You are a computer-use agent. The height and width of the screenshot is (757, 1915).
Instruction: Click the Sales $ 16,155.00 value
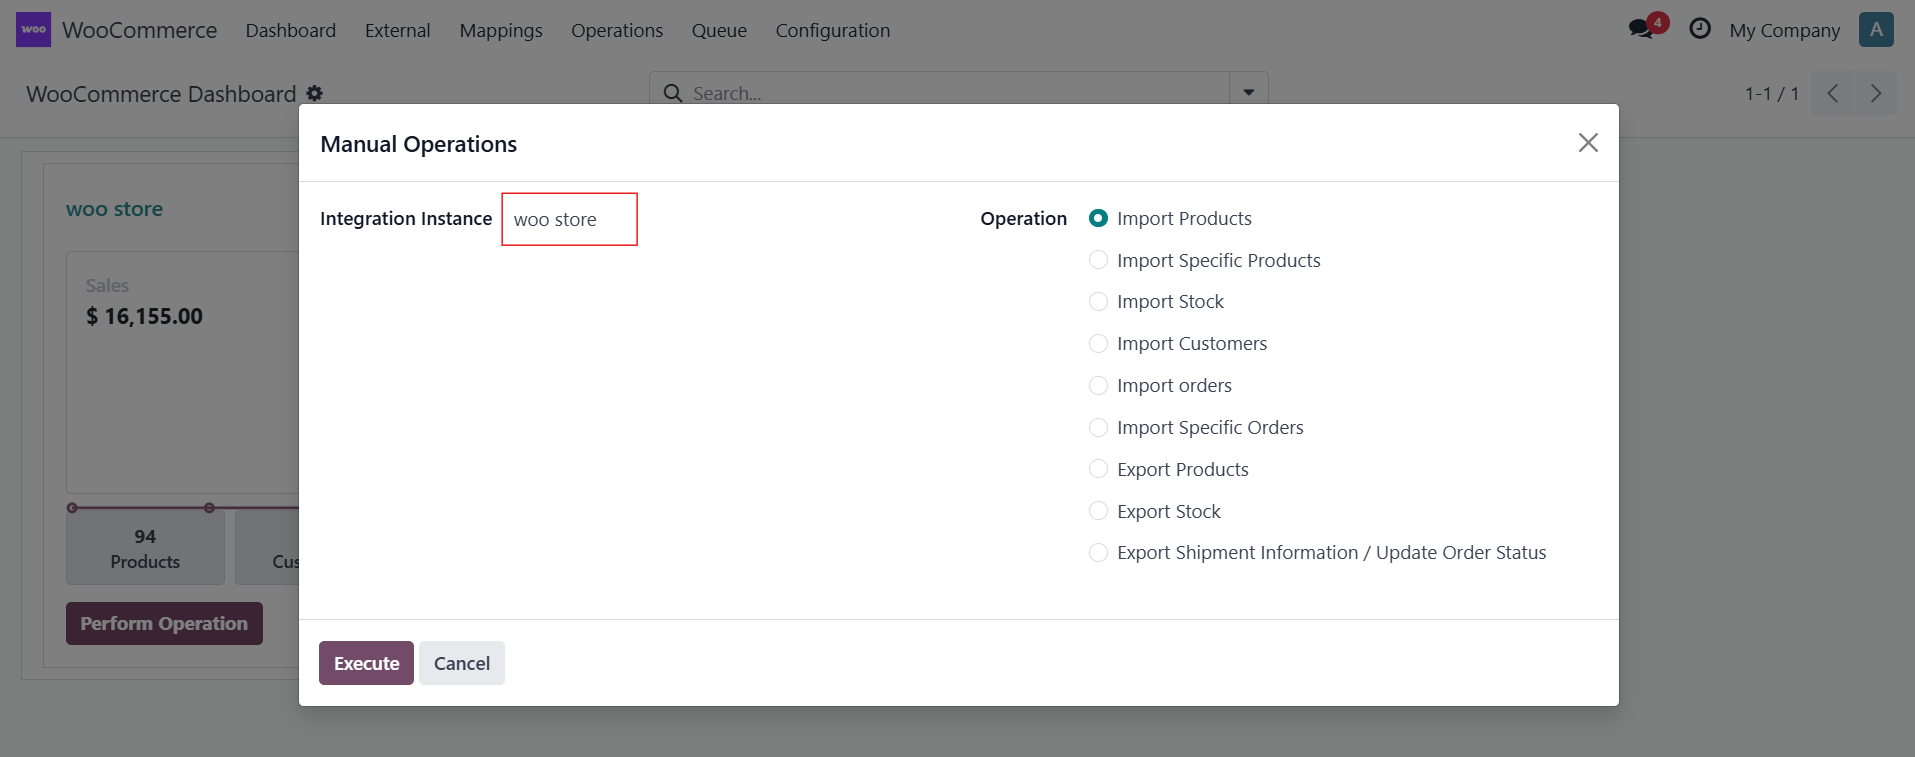point(144,316)
